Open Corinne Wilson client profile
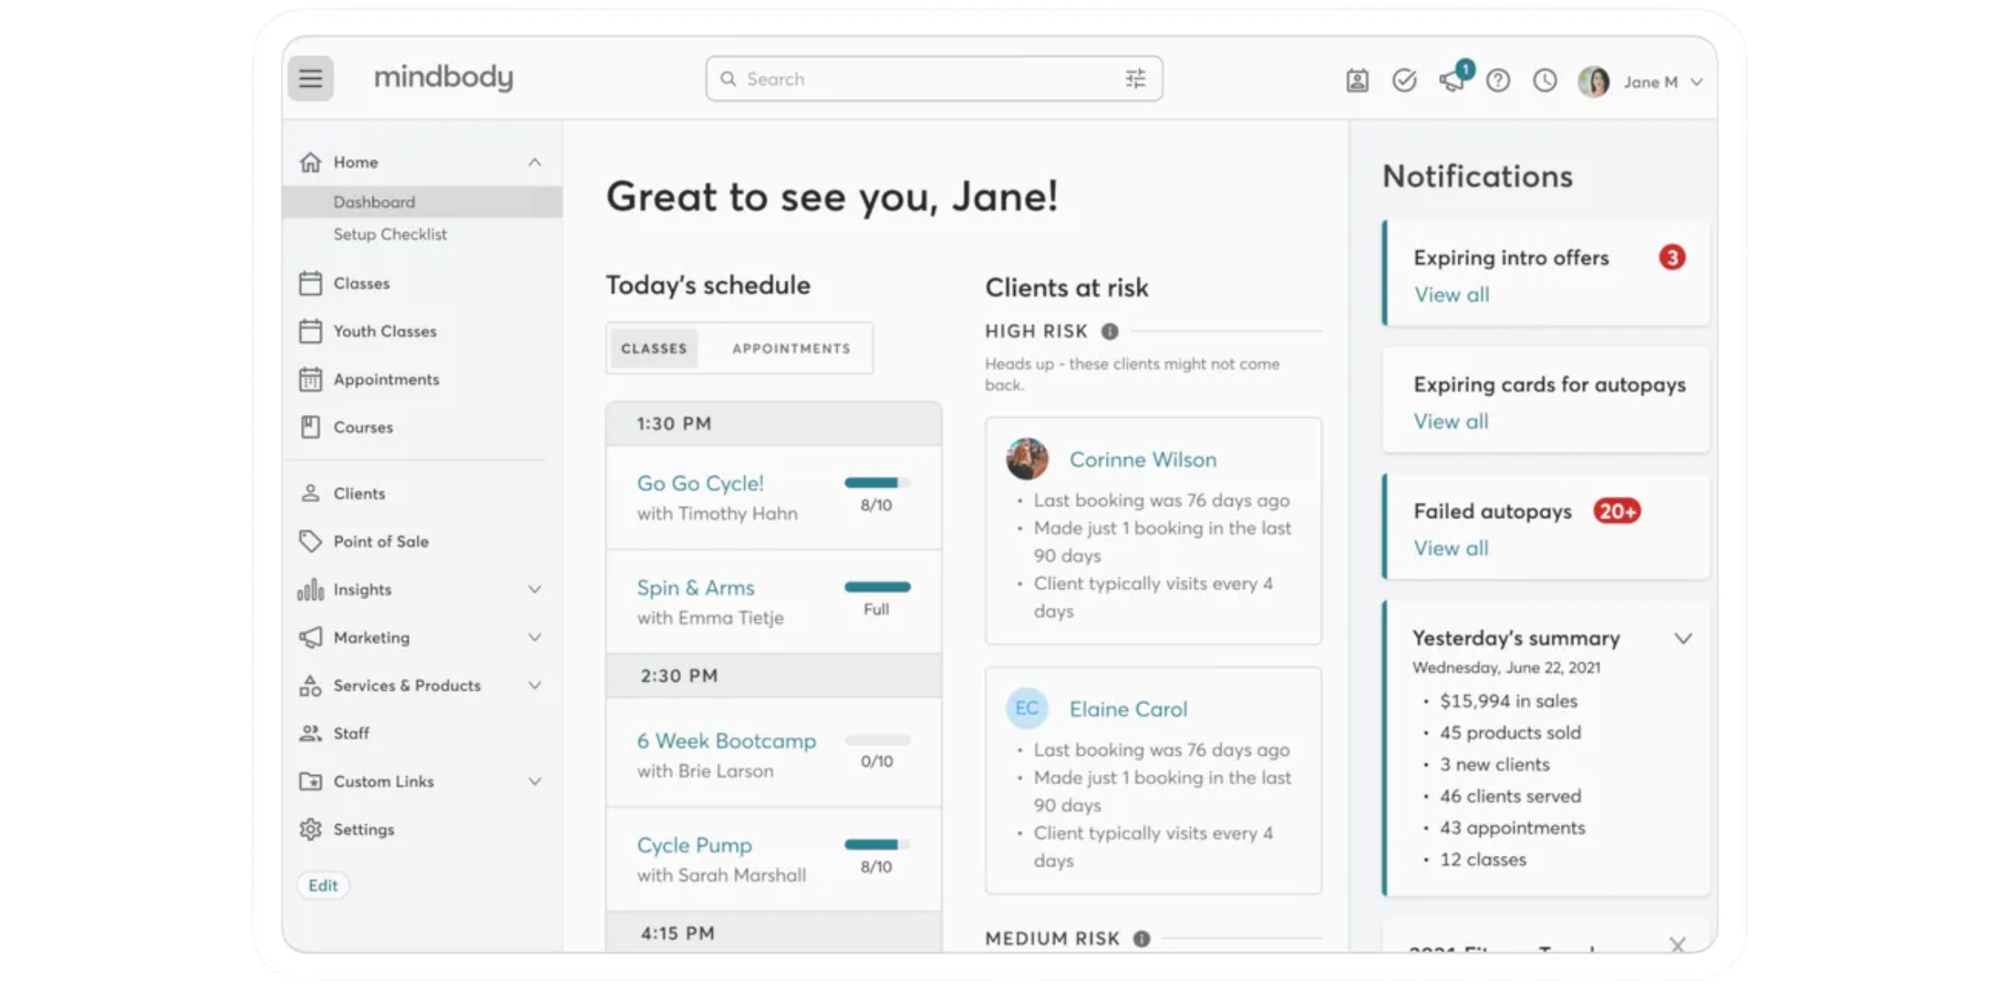The image size is (2000, 1000). (1143, 460)
